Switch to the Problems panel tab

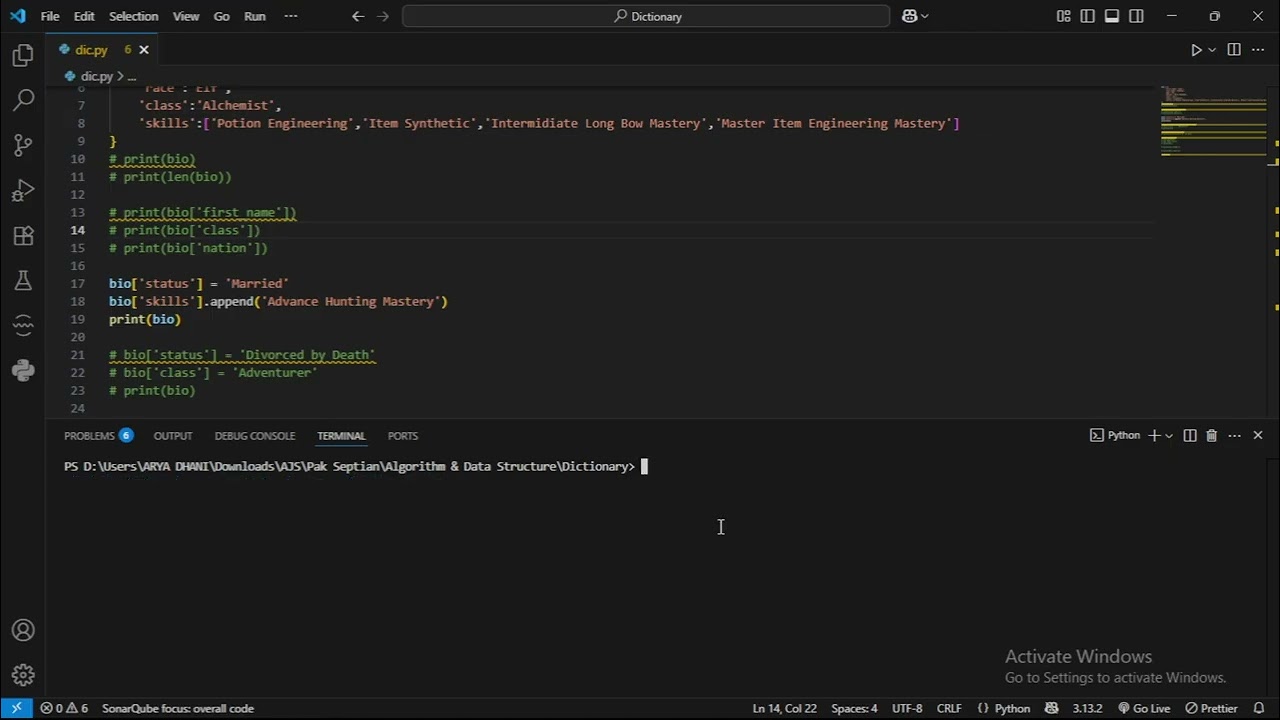click(x=98, y=436)
